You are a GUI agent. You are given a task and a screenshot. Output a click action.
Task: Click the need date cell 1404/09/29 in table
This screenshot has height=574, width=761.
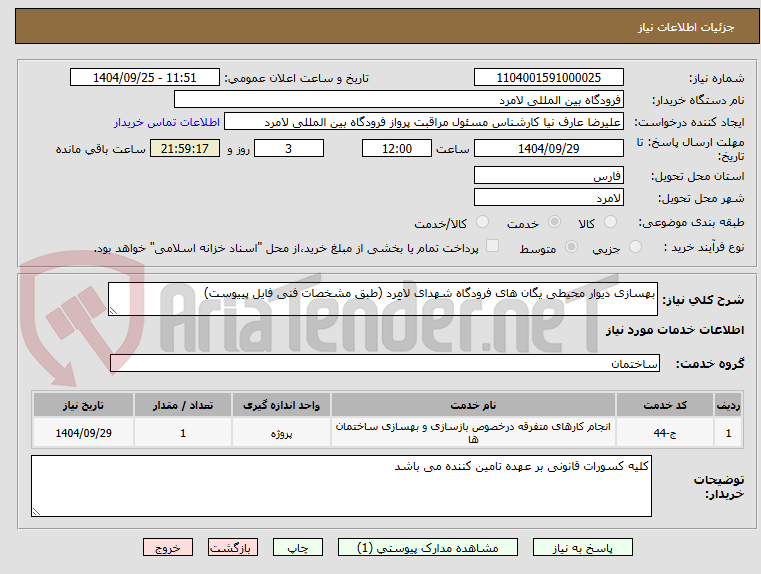[83, 432]
